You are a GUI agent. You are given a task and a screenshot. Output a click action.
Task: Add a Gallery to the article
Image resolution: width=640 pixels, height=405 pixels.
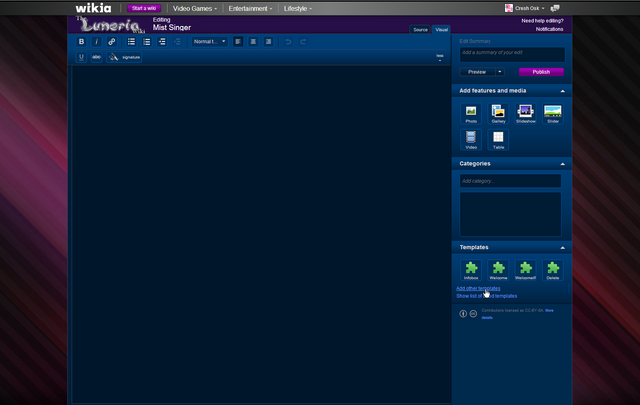[x=498, y=113]
